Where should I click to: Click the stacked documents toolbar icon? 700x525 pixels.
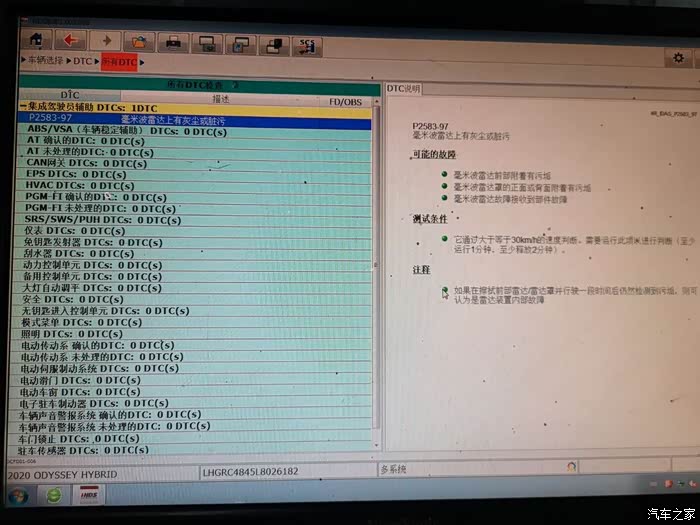[274, 46]
